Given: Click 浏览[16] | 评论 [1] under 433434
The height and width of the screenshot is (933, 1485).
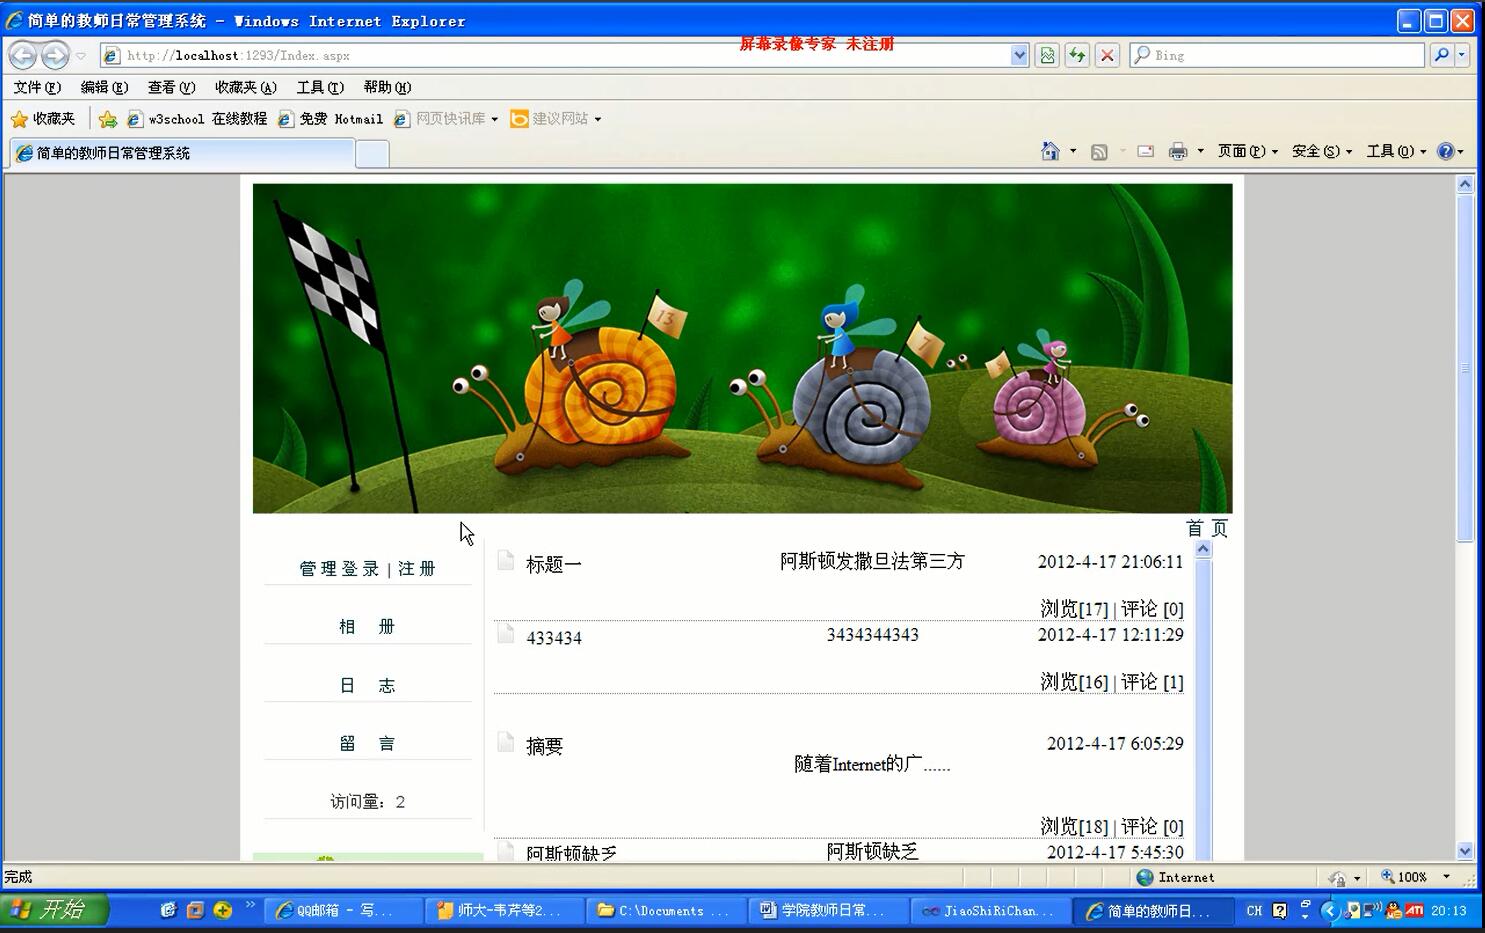Looking at the screenshot, I should click(x=1112, y=682).
